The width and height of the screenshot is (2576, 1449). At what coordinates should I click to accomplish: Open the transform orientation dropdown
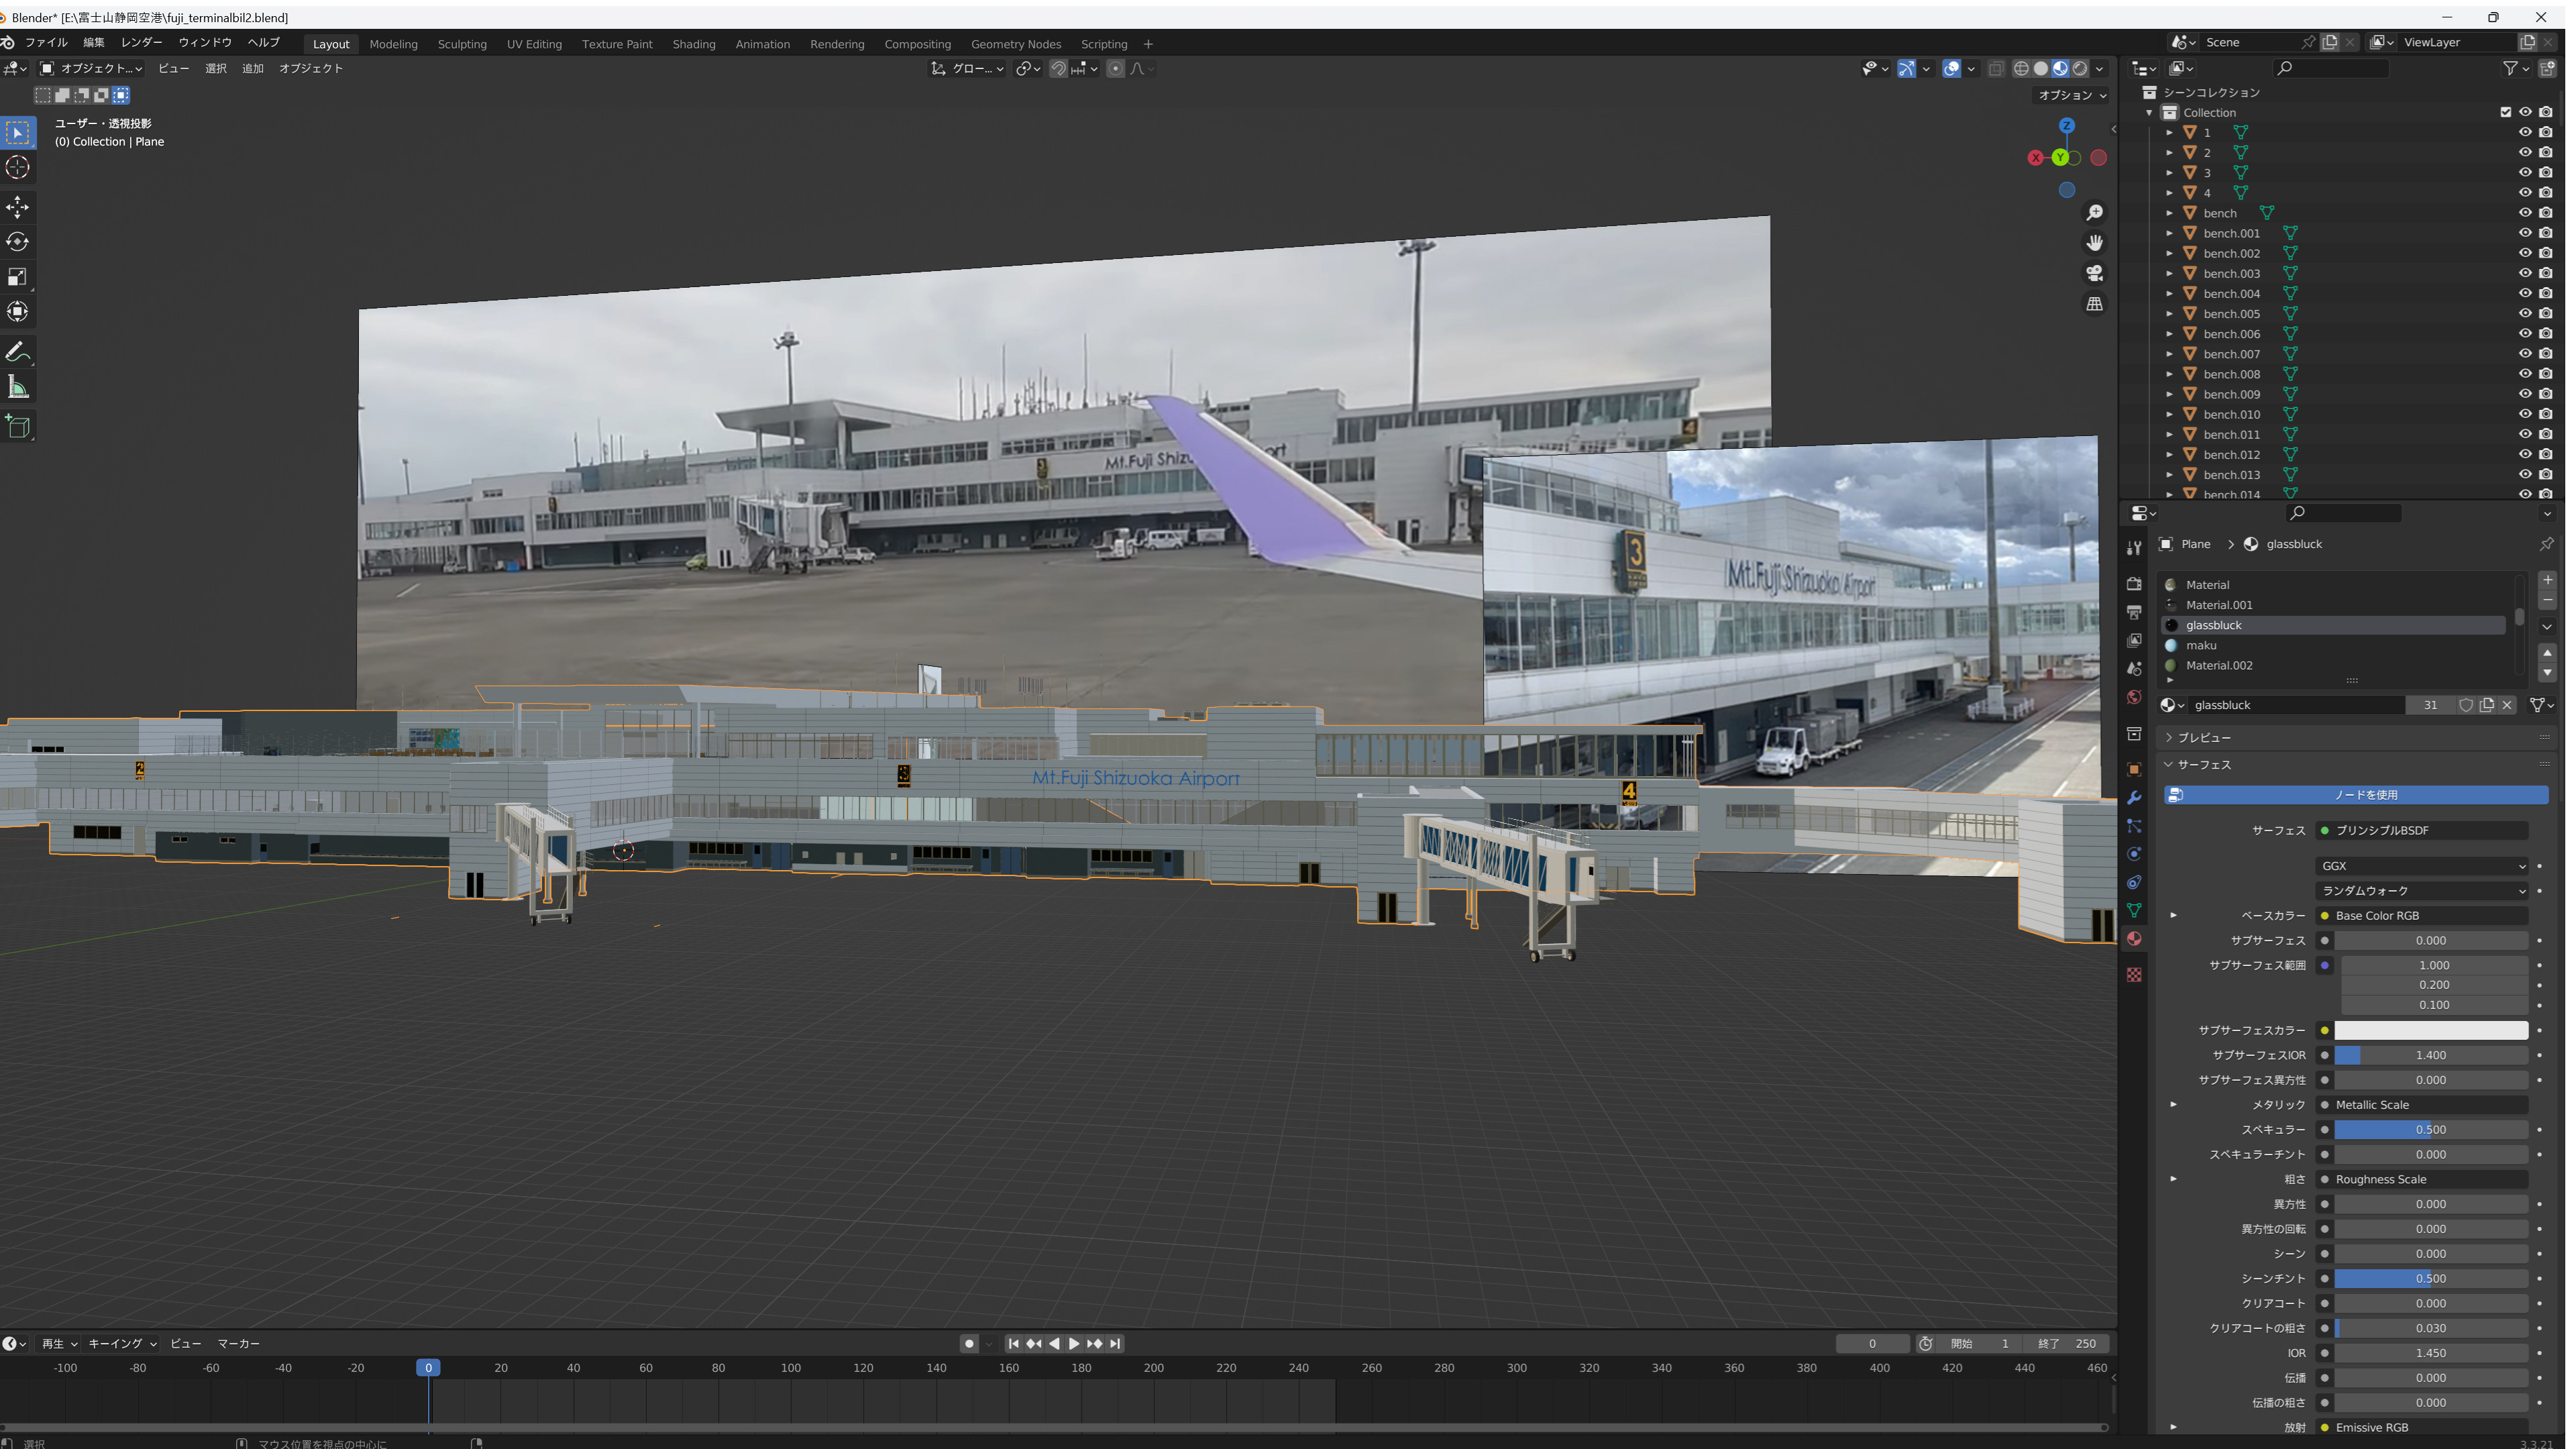[968, 69]
